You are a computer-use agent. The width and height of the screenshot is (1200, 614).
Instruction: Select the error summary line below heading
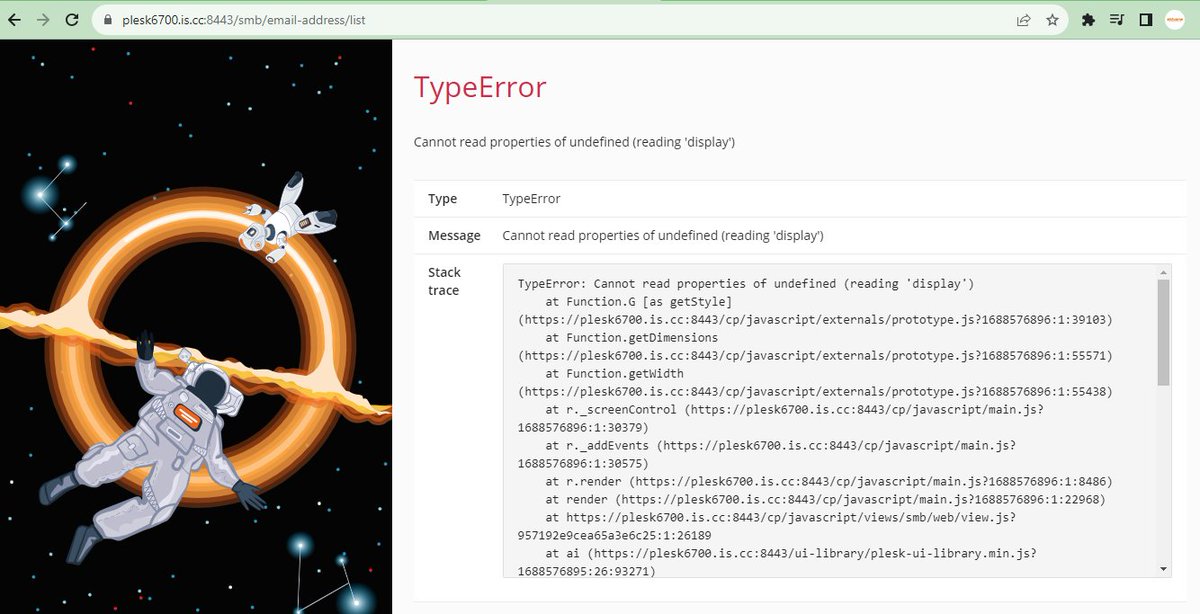[575, 142]
